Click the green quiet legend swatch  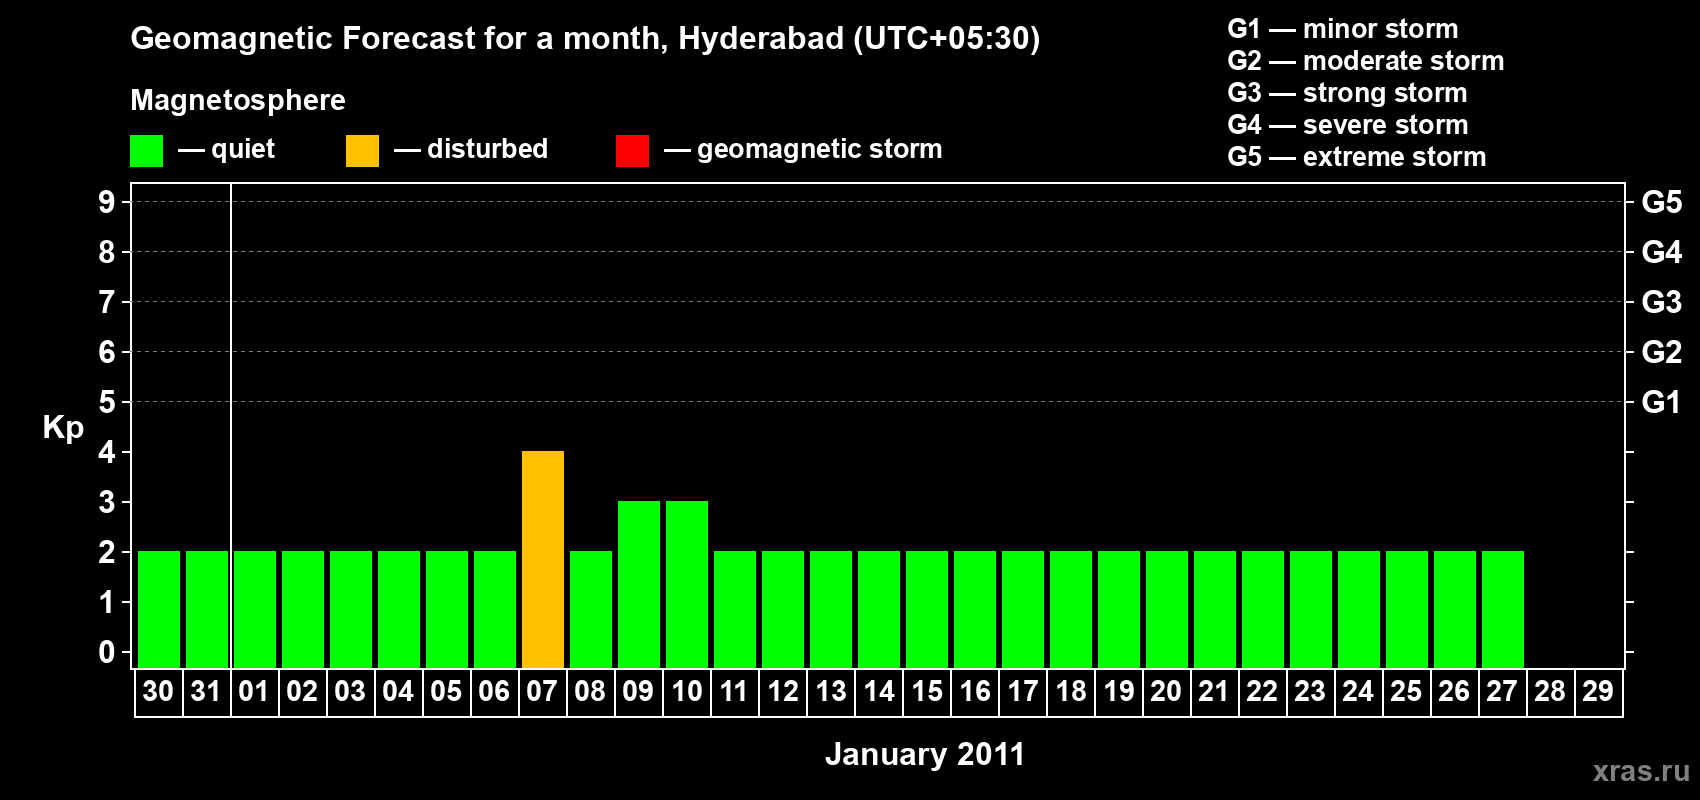click(x=146, y=151)
